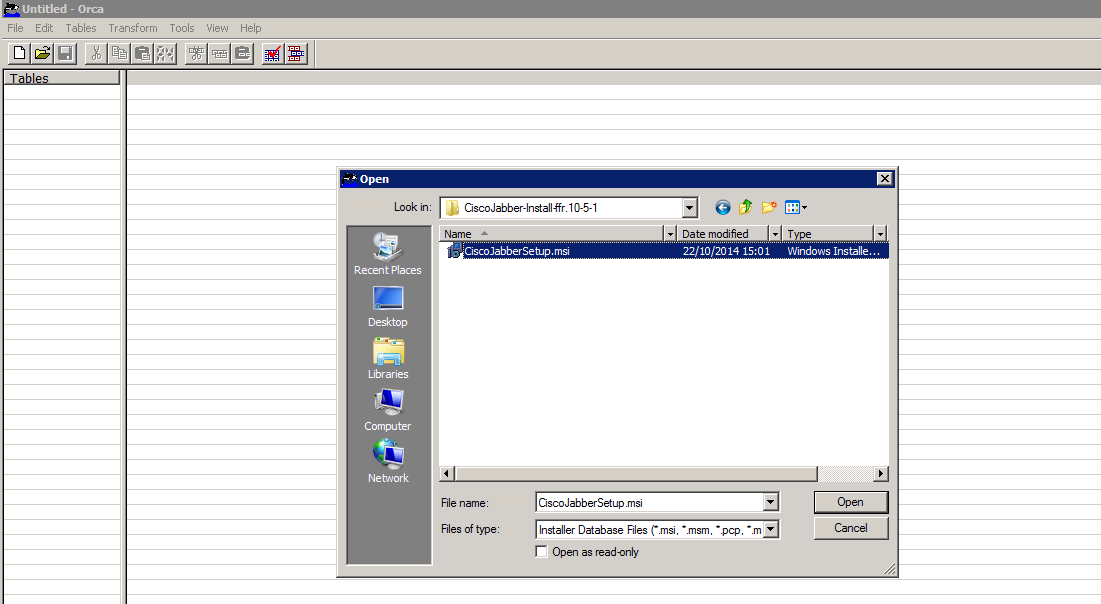Screen dimensions: 1101x604
Task: Sort files by the Type column header
Action: click(x=829, y=234)
